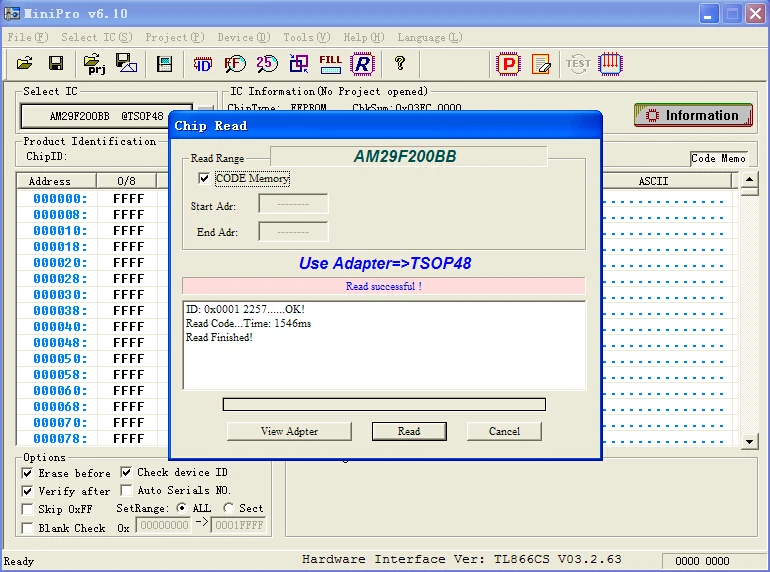Image resolution: width=770 pixels, height=572 pixels.
Task: Click range start field 00000000
Action: point(164,525)
